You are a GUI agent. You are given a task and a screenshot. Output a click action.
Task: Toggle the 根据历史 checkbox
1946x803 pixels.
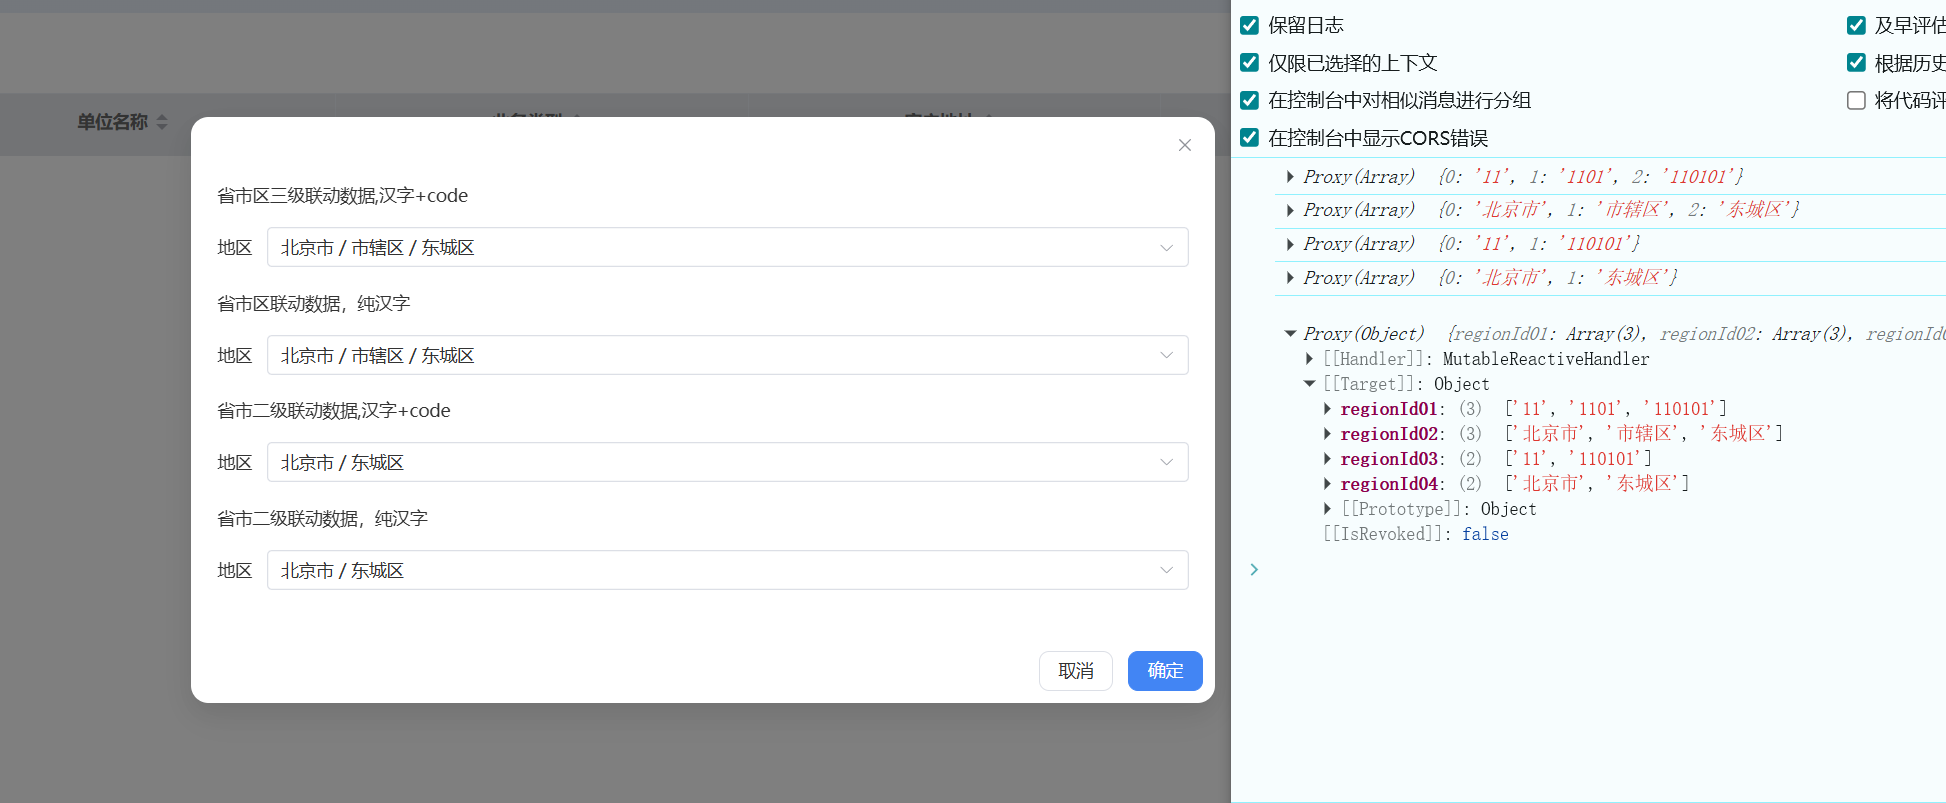(x=1856, y=62)
